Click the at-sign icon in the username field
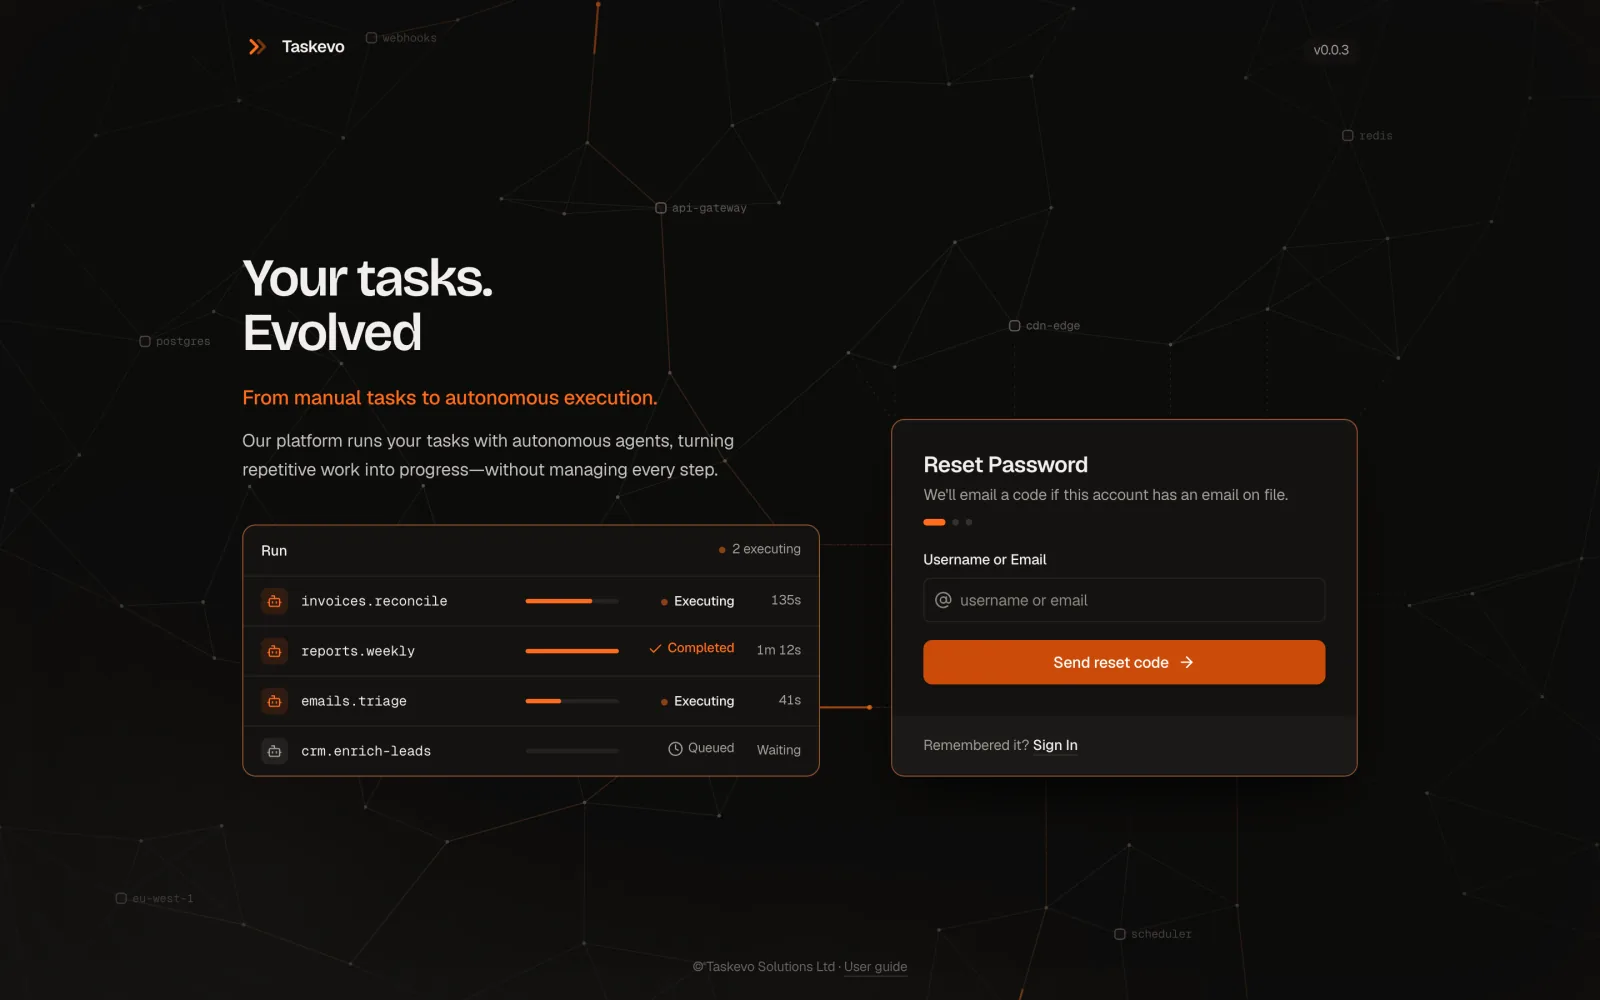Image resolution: width=1600 pixels, height=1000 pixels. tap(943, 600)
